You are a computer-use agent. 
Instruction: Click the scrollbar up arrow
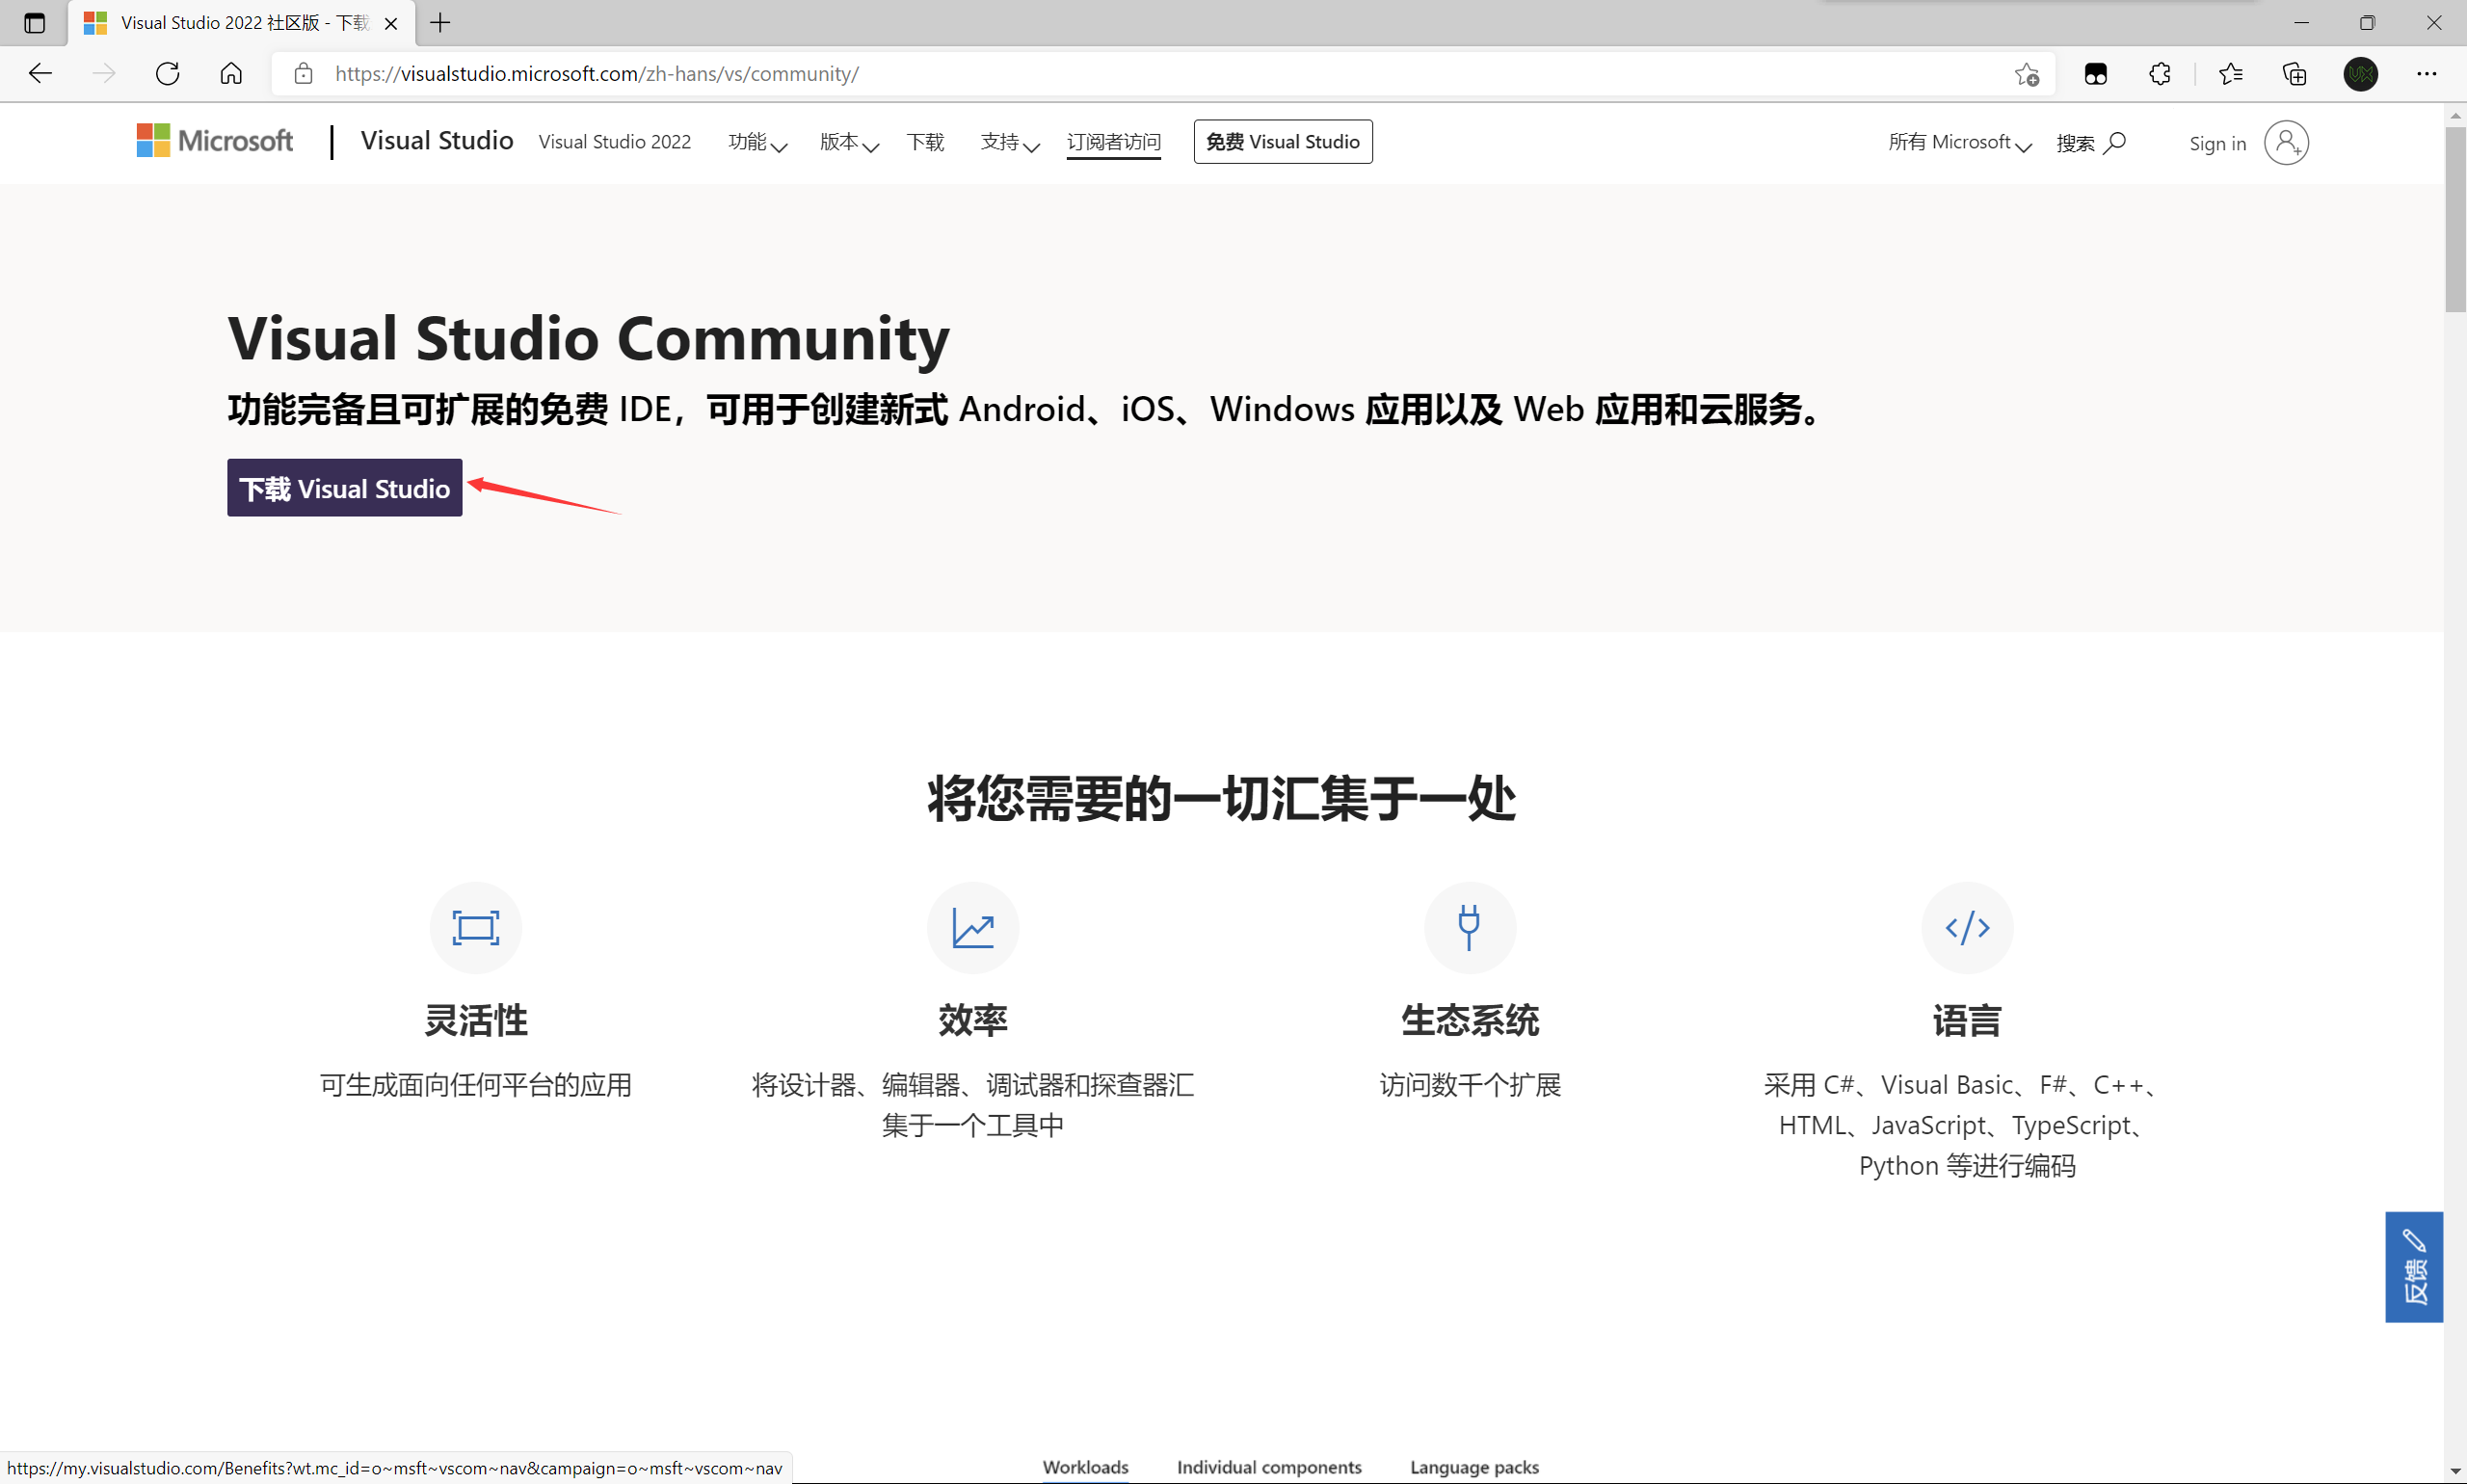coord(2456,116)
